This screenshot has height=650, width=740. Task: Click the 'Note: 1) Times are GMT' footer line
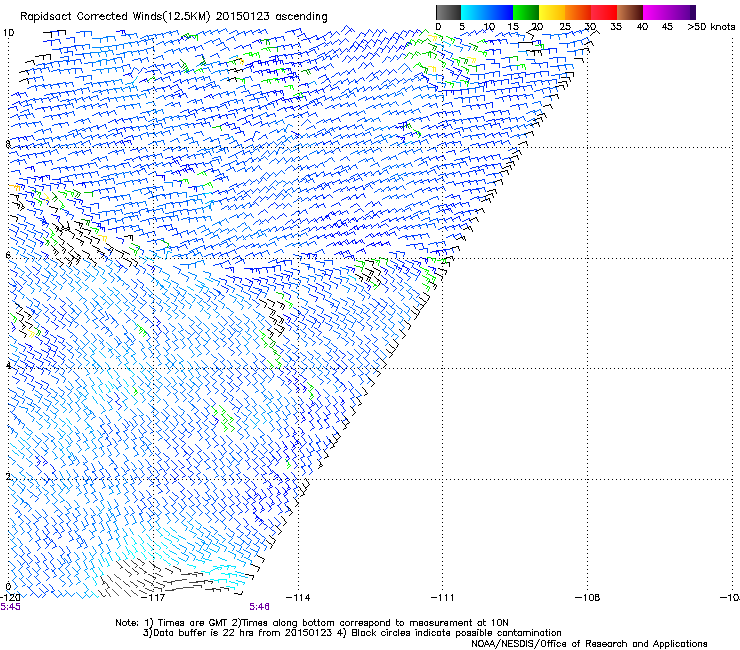click(312, 623)
